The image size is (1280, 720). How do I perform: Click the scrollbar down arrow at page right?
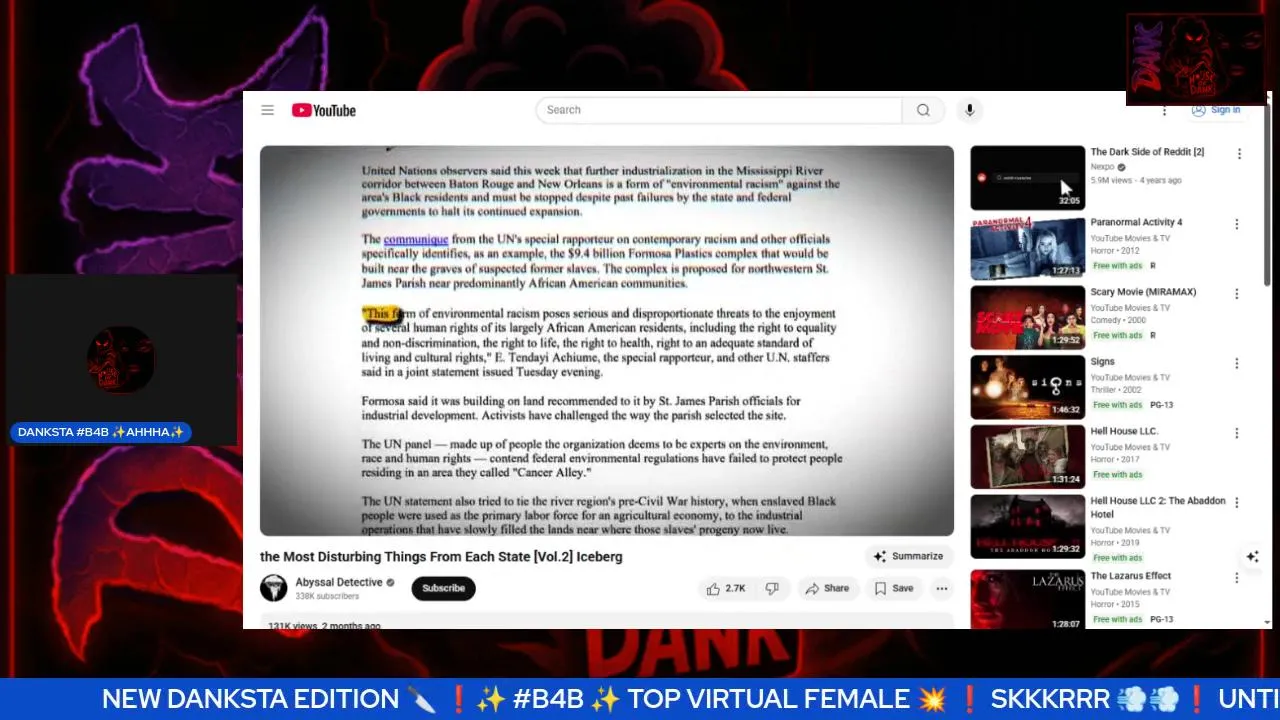(x=1268, y=622)
